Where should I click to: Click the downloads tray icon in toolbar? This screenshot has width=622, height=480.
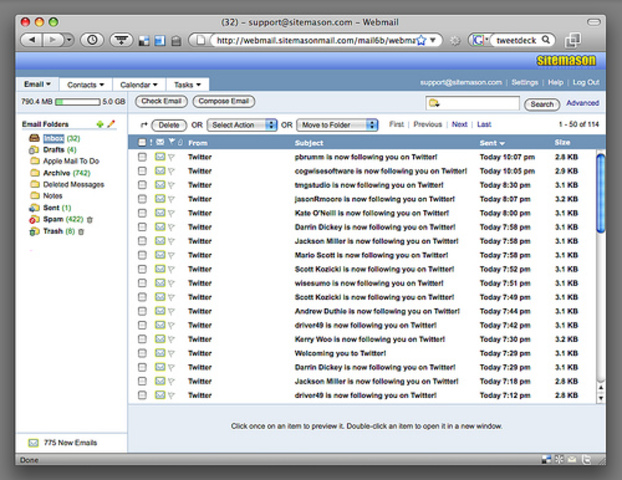(x=121, y=40)
